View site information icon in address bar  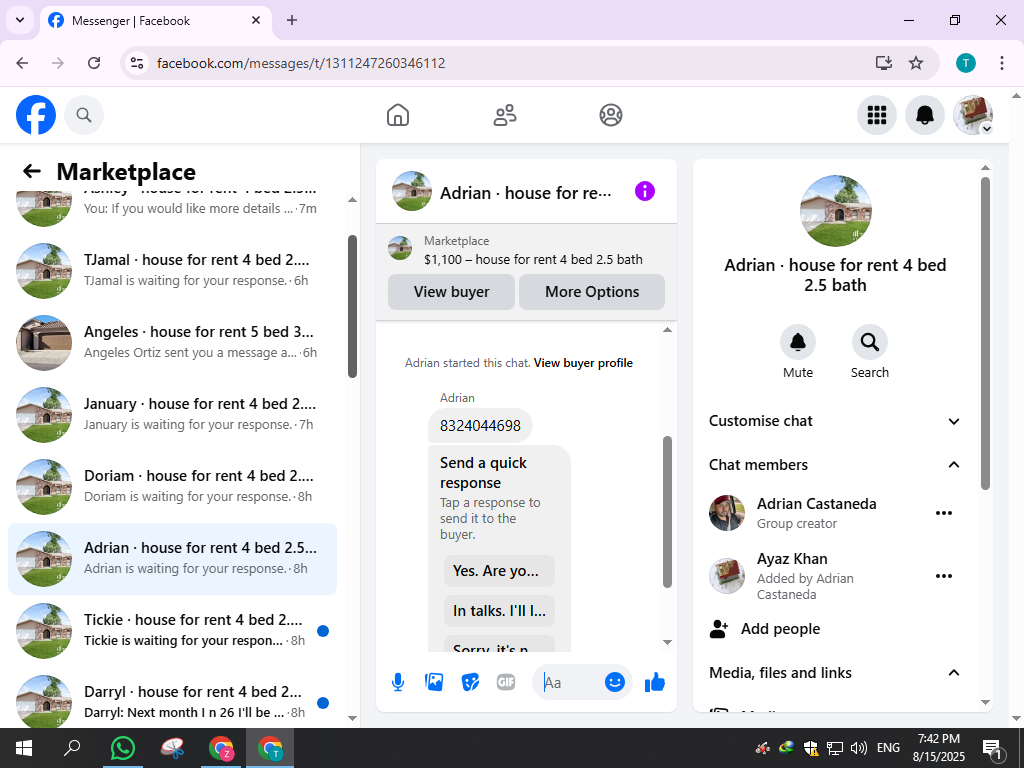(x=136, y=63)
